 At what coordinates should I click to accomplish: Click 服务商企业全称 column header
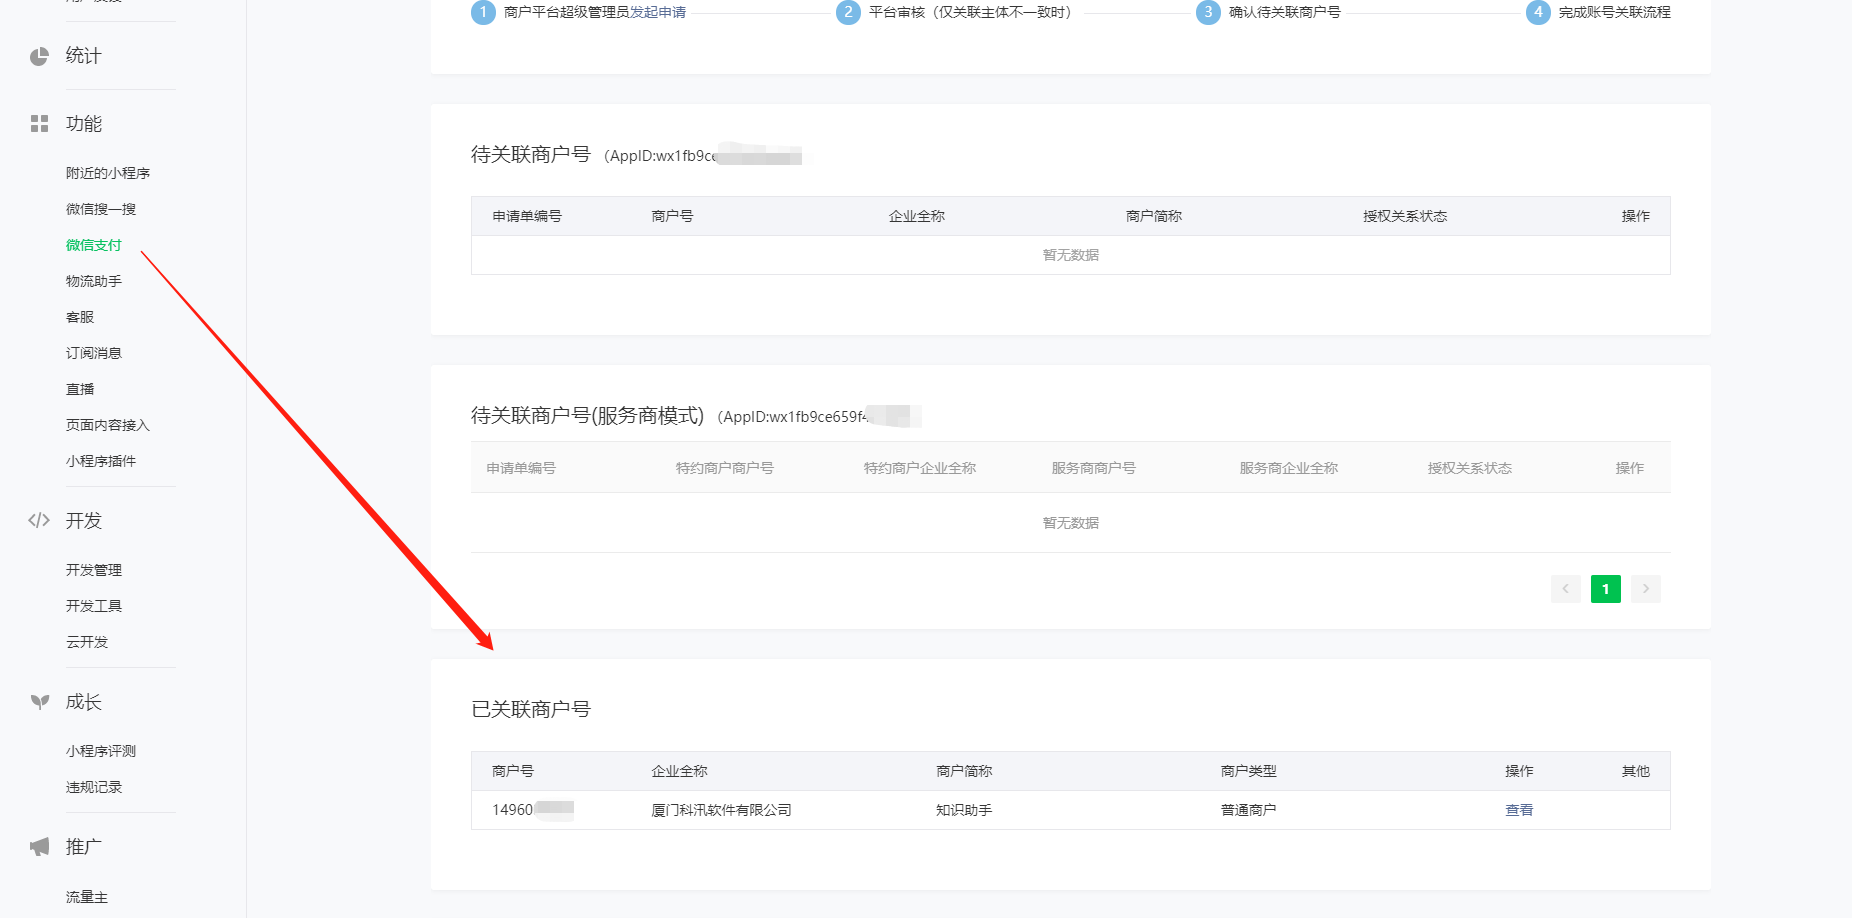pos(1289,468)
